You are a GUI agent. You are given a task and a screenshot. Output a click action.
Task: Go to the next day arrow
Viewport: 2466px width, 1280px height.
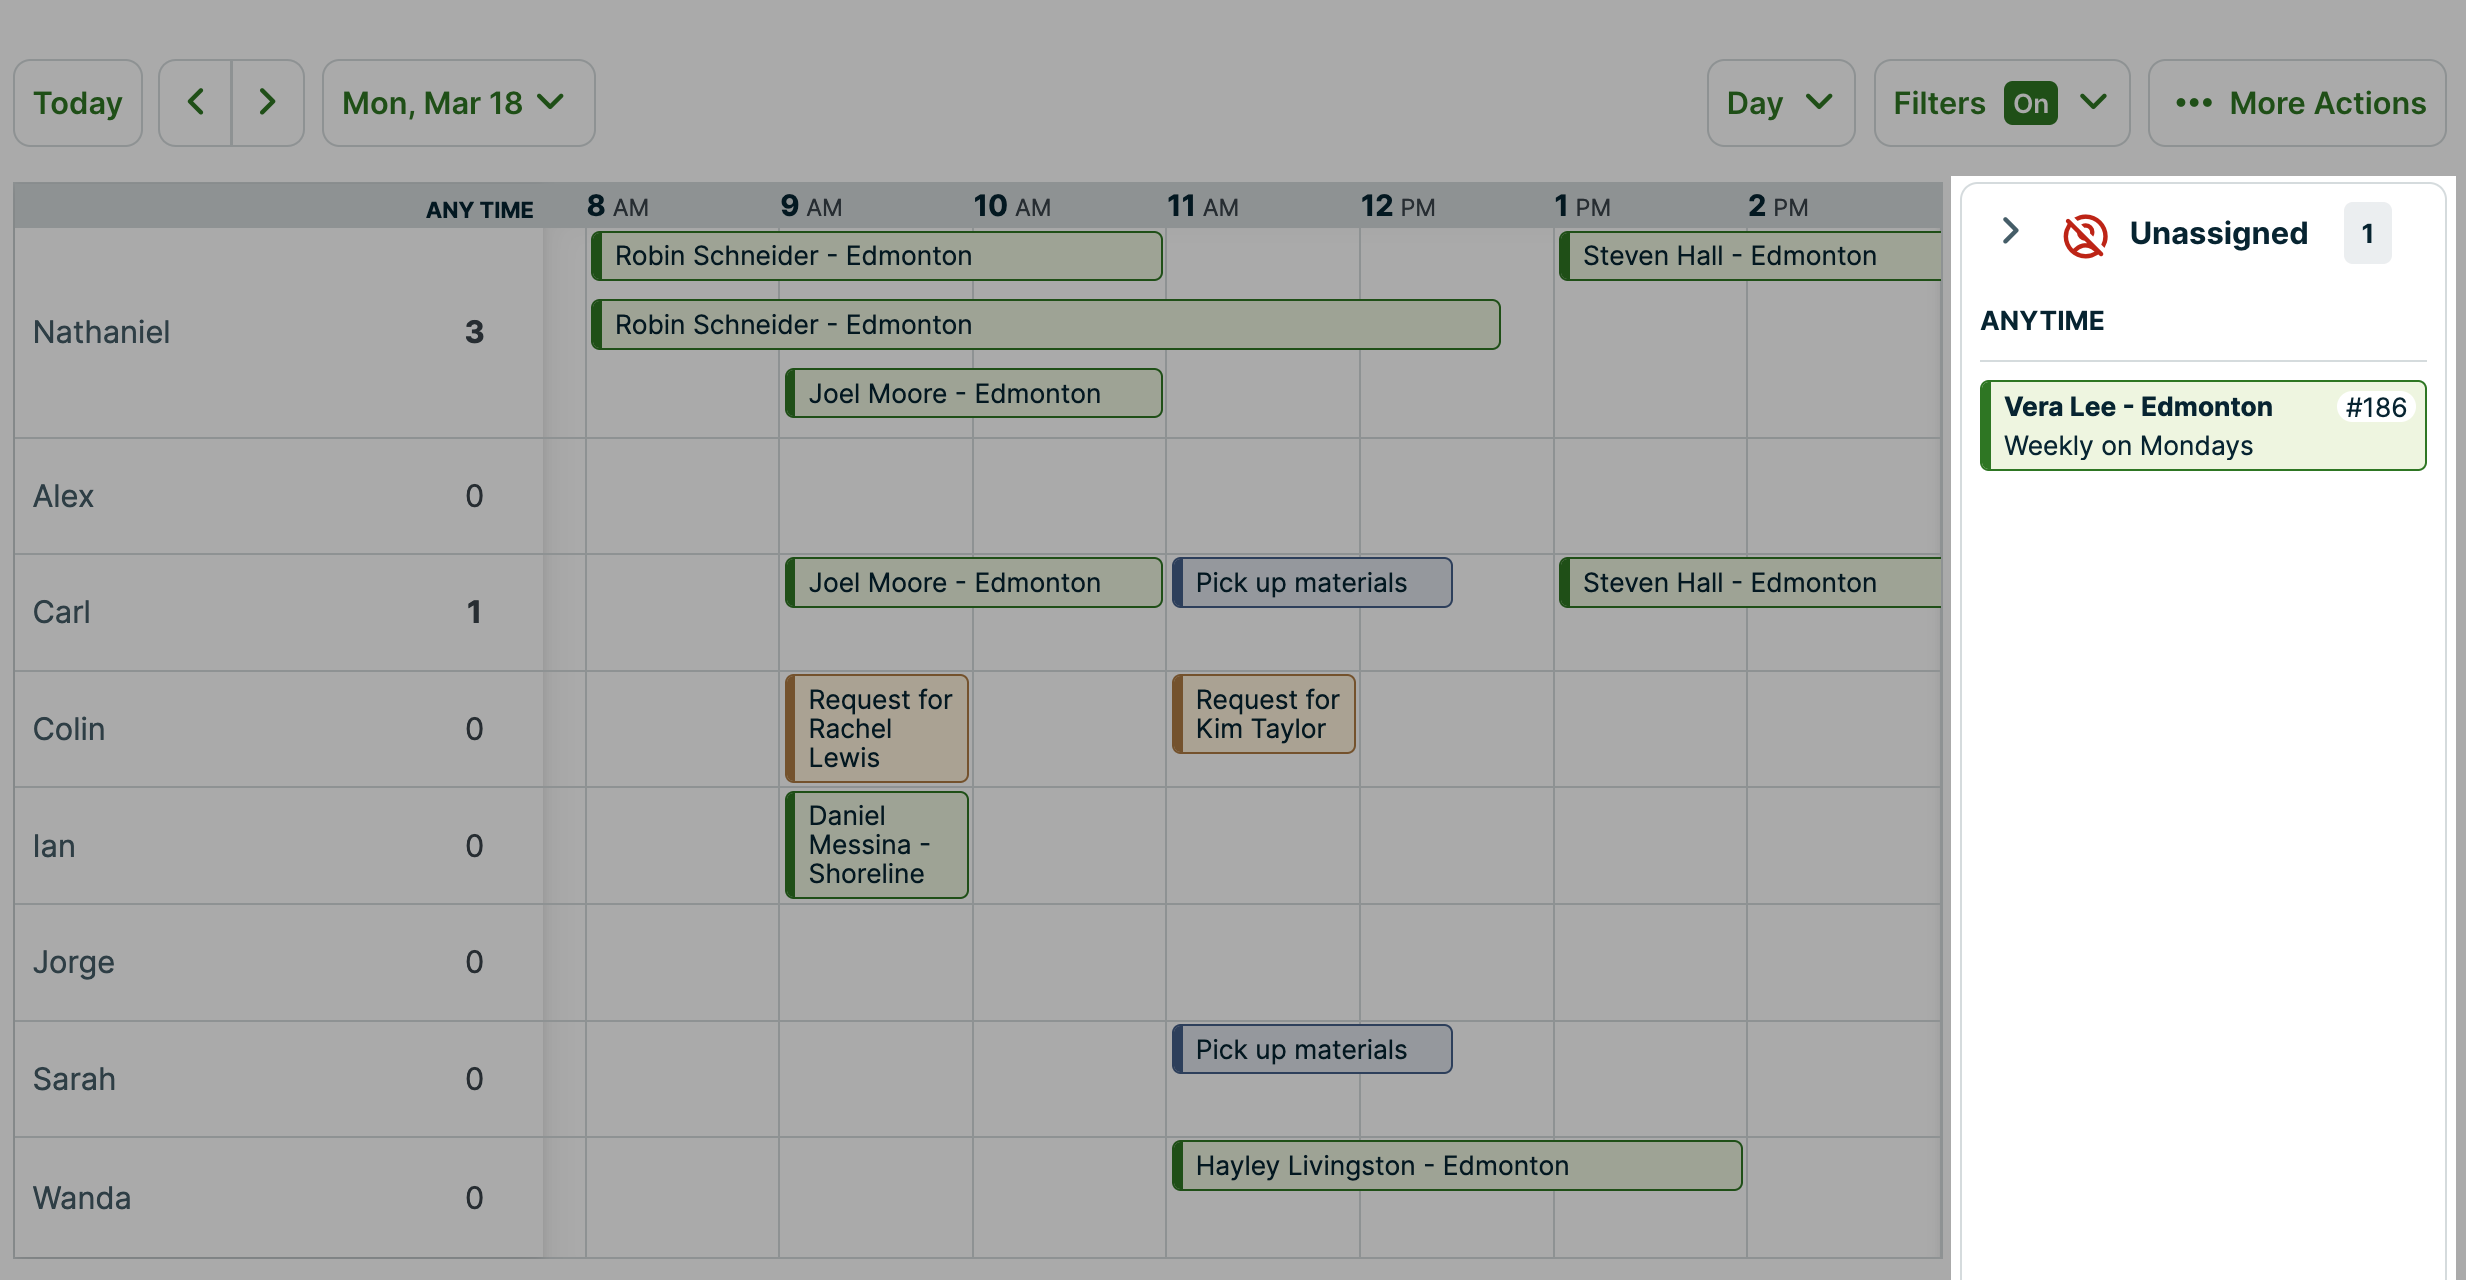[267, 102]
